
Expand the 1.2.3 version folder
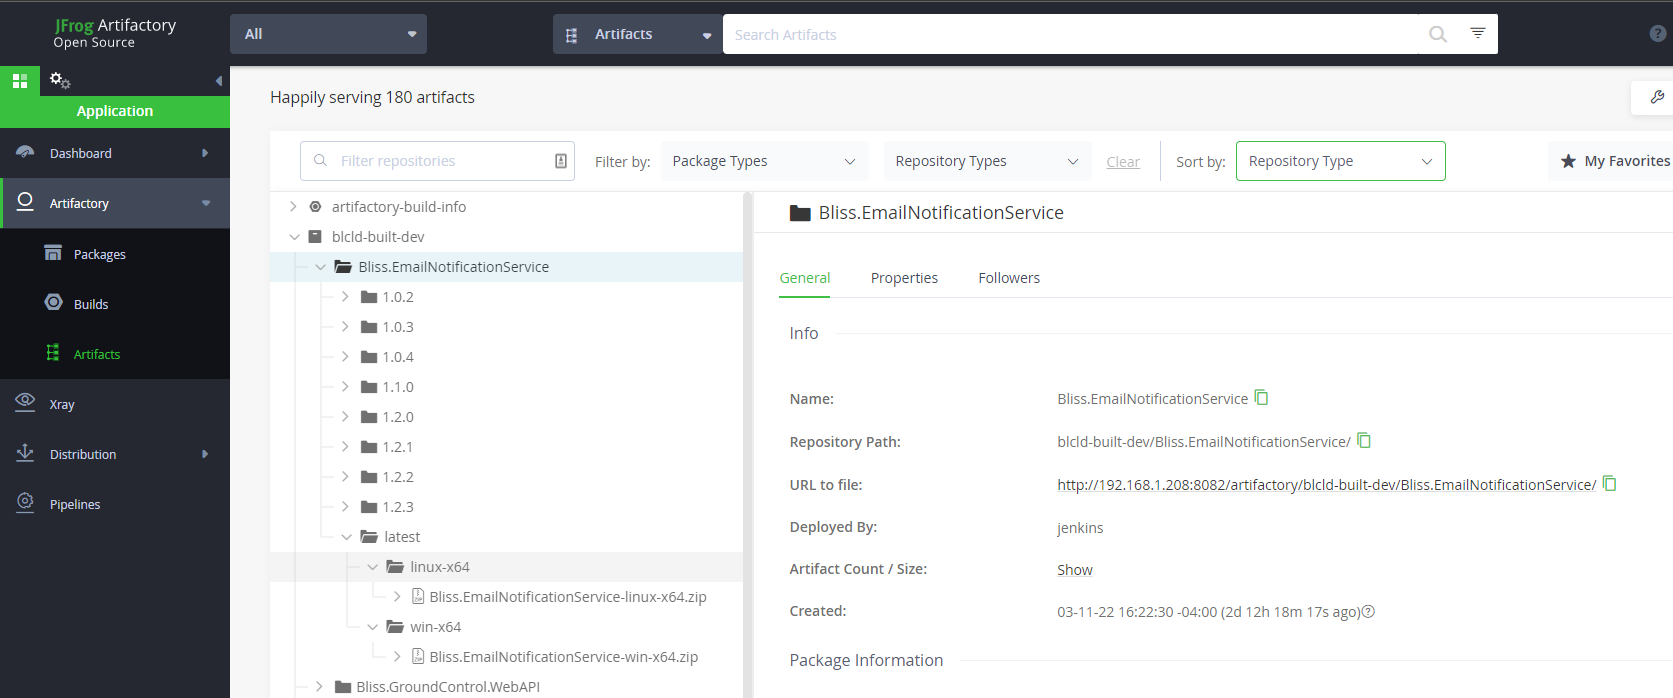pyautogui.click(x=345, y=507)
